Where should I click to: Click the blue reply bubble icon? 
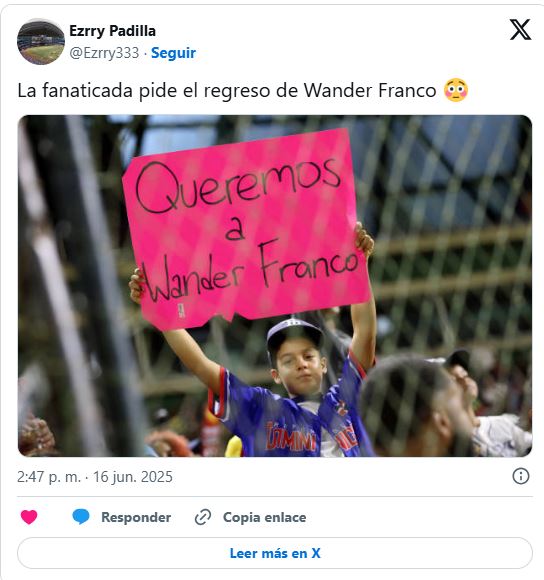point(81,517)
